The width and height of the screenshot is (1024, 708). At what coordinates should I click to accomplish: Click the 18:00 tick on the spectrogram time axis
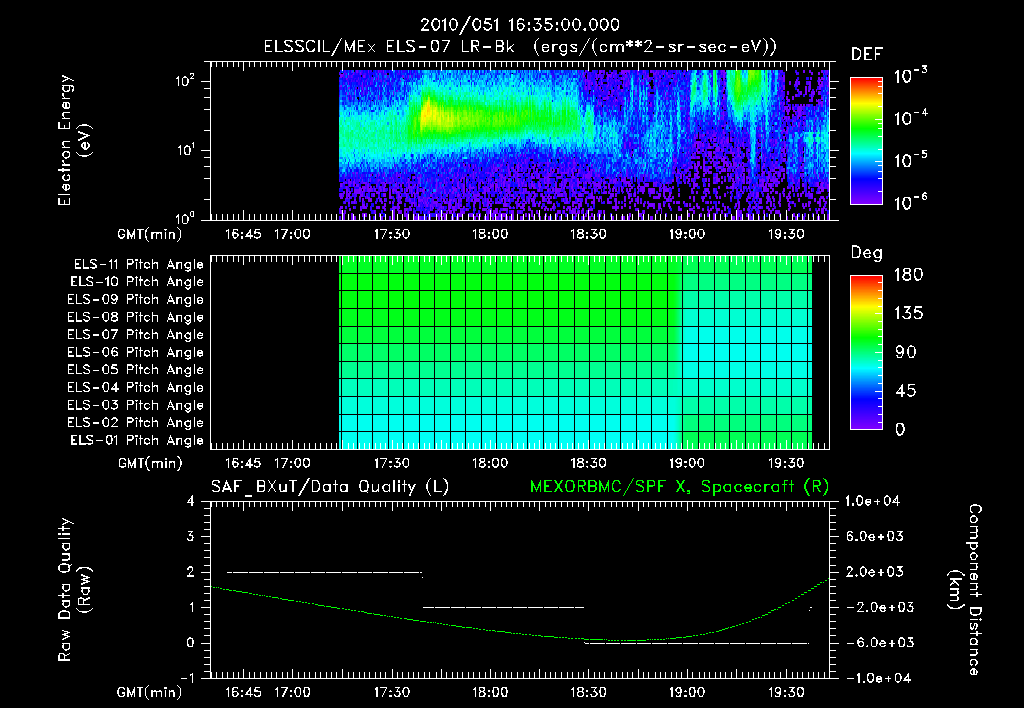coord(490,234)
